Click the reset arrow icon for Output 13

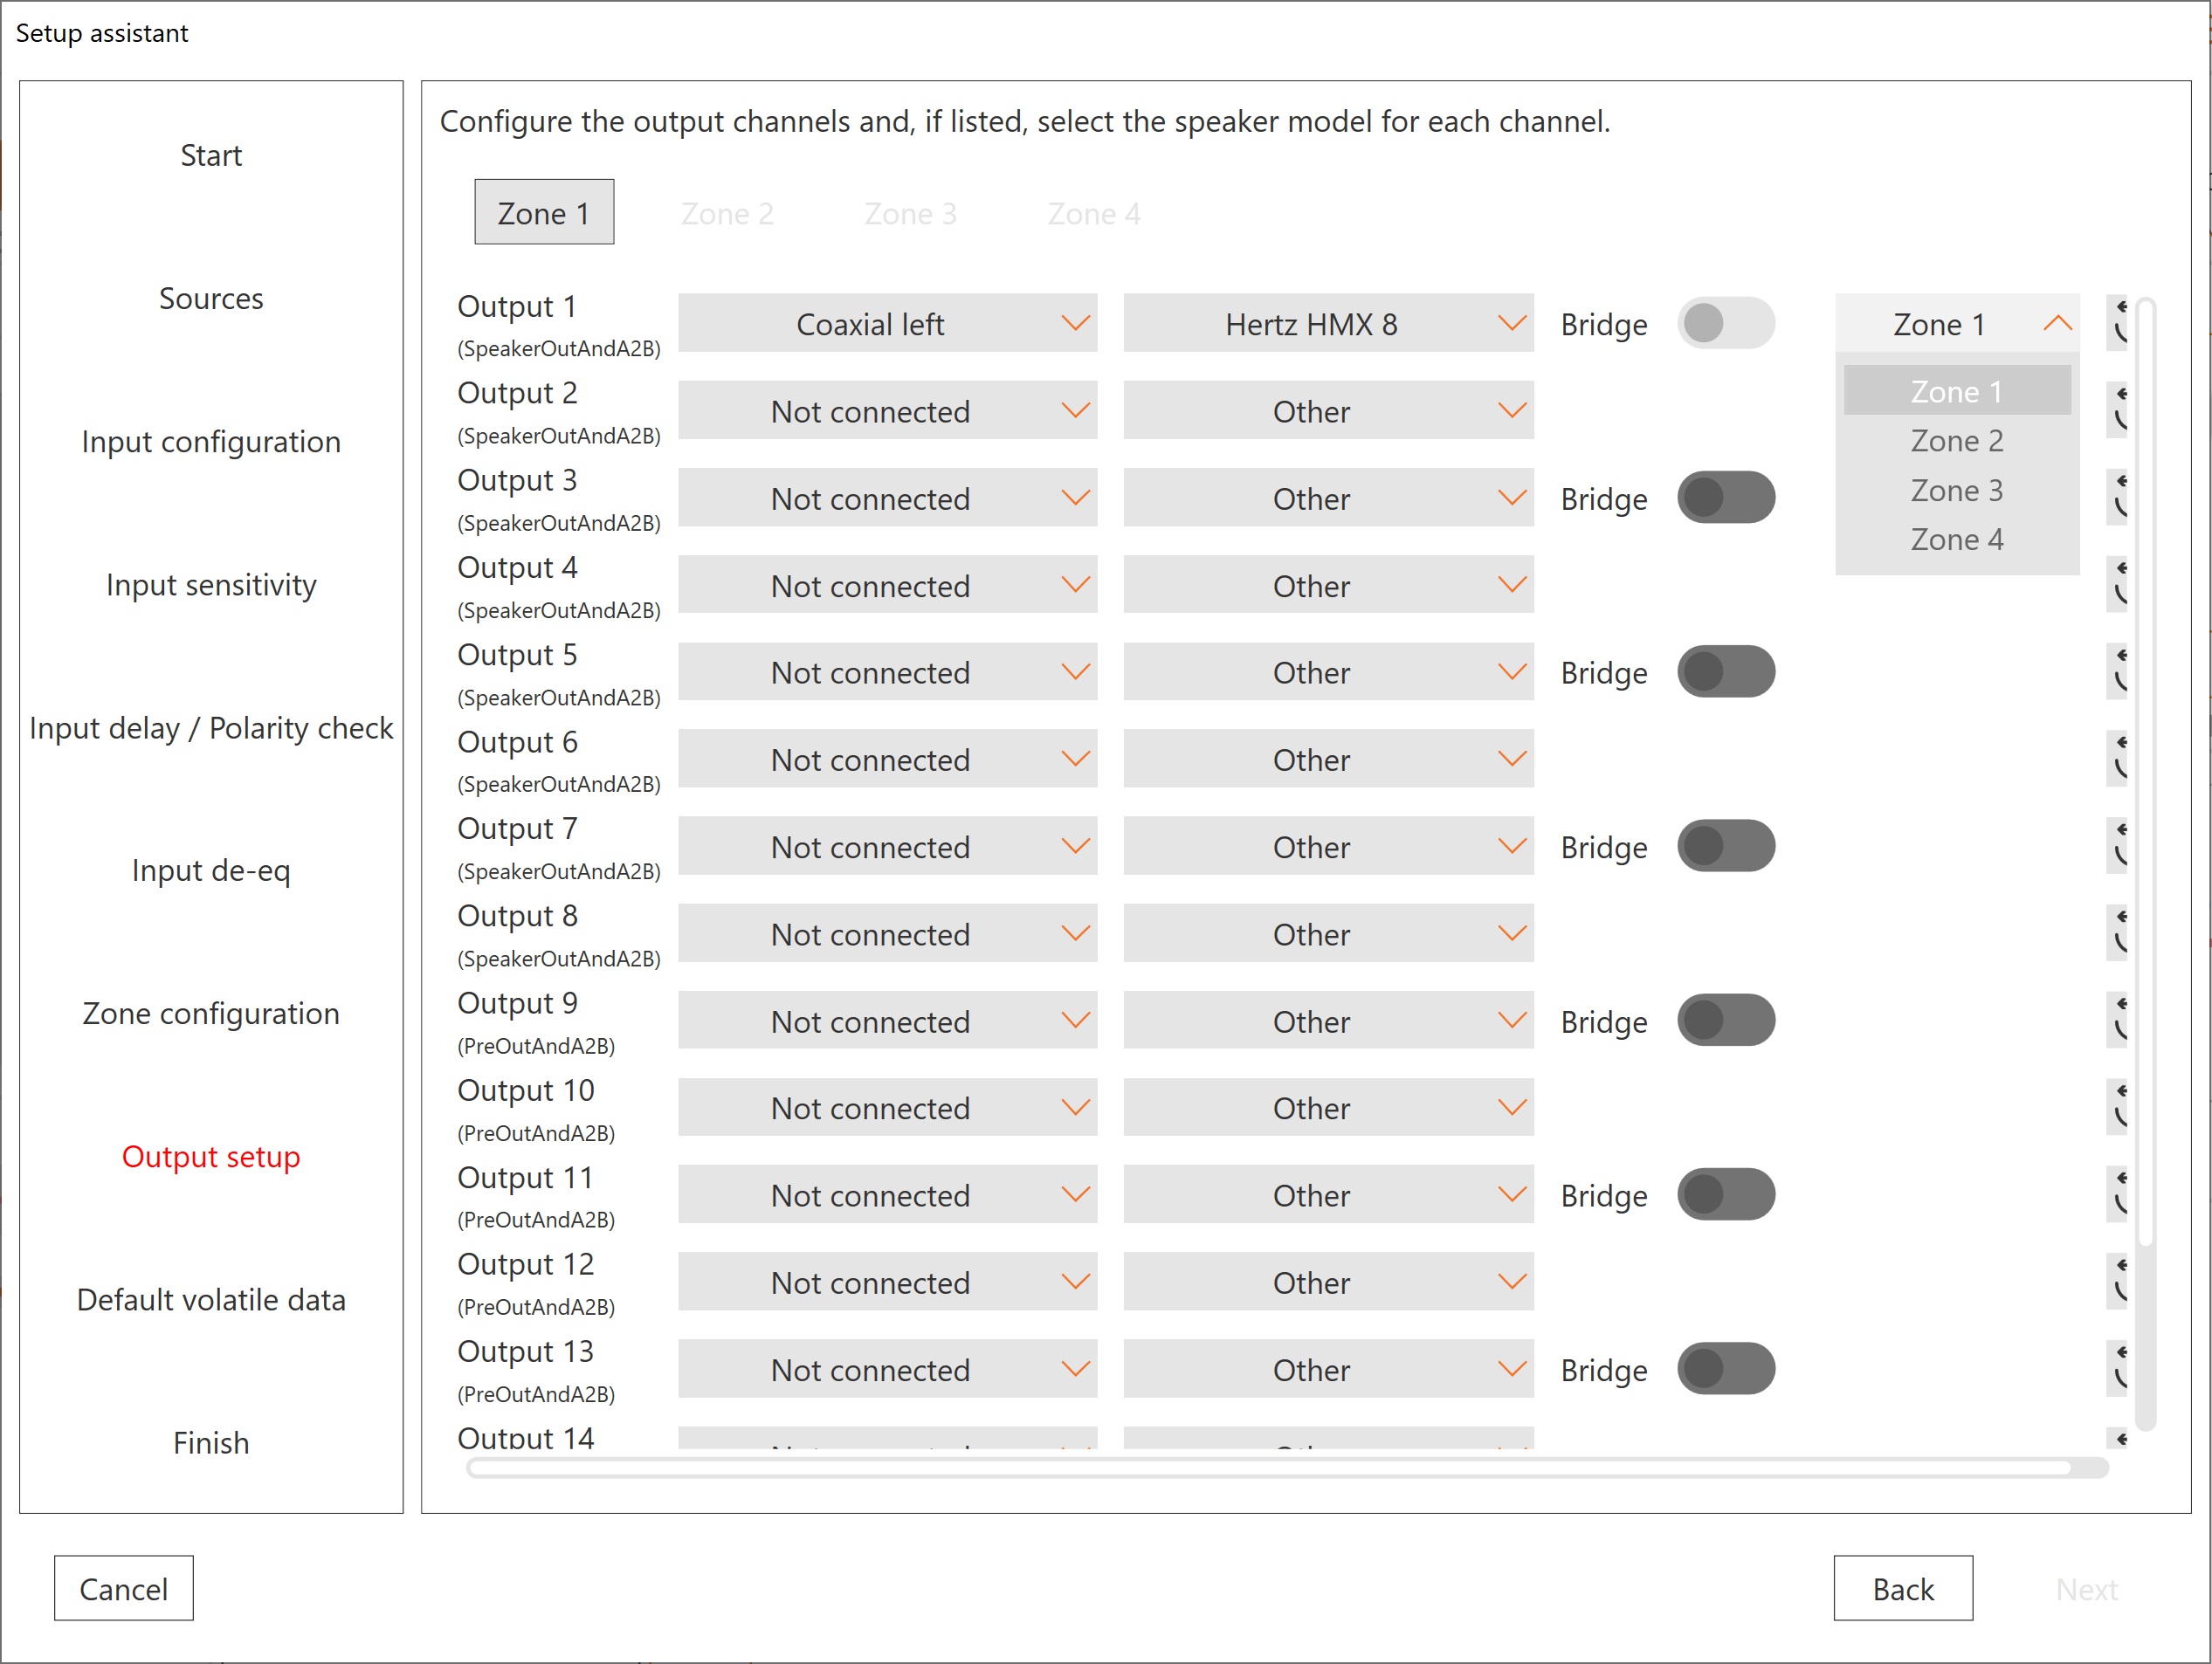(2117, 1368)
